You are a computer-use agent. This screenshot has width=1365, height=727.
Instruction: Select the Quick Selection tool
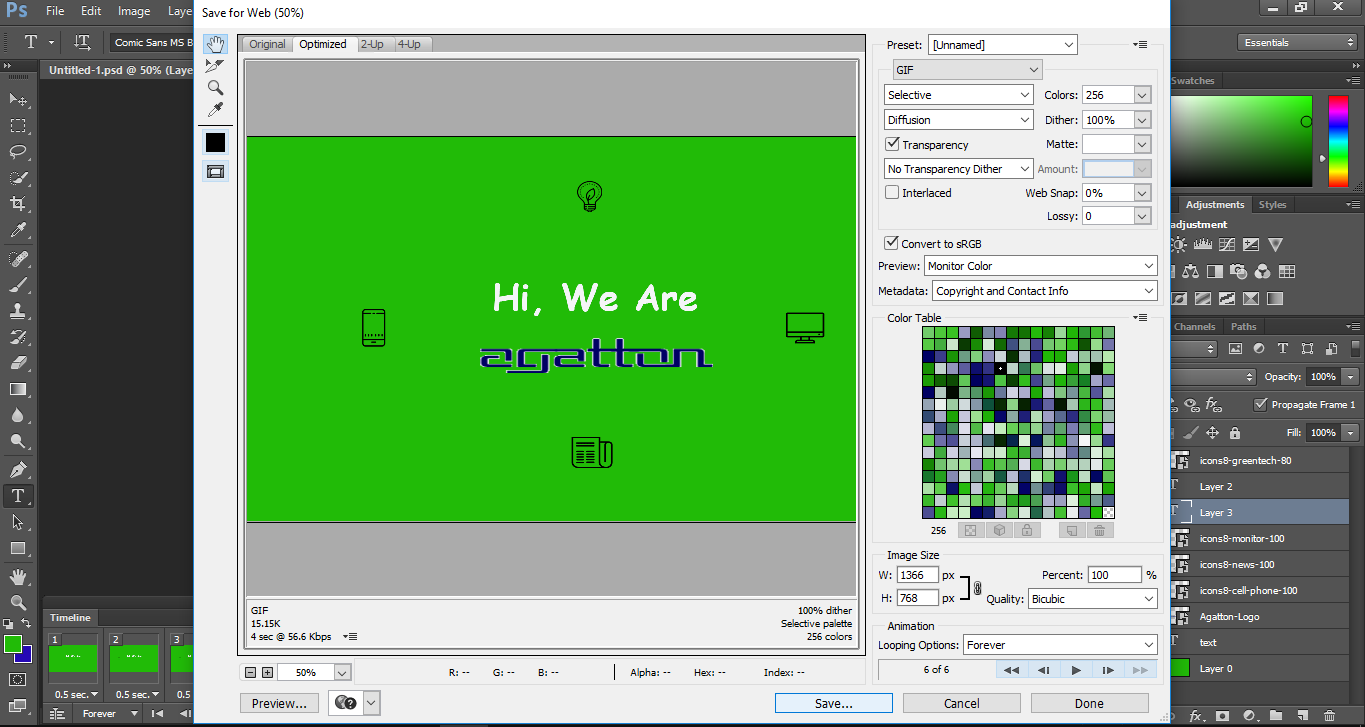pos(18,178)
